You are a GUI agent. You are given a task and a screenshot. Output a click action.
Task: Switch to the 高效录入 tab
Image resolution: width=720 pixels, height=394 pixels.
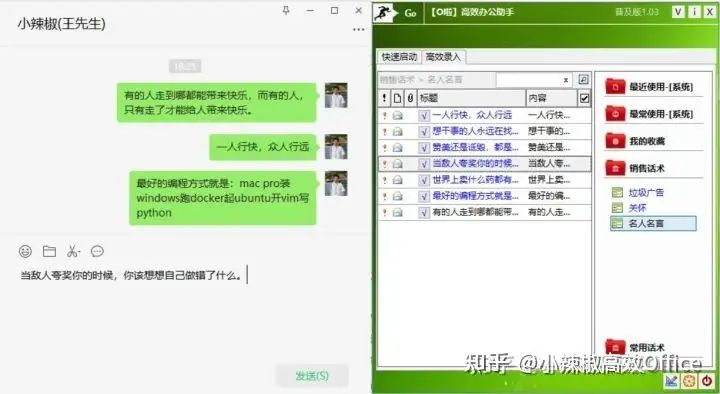pos(443,57)
